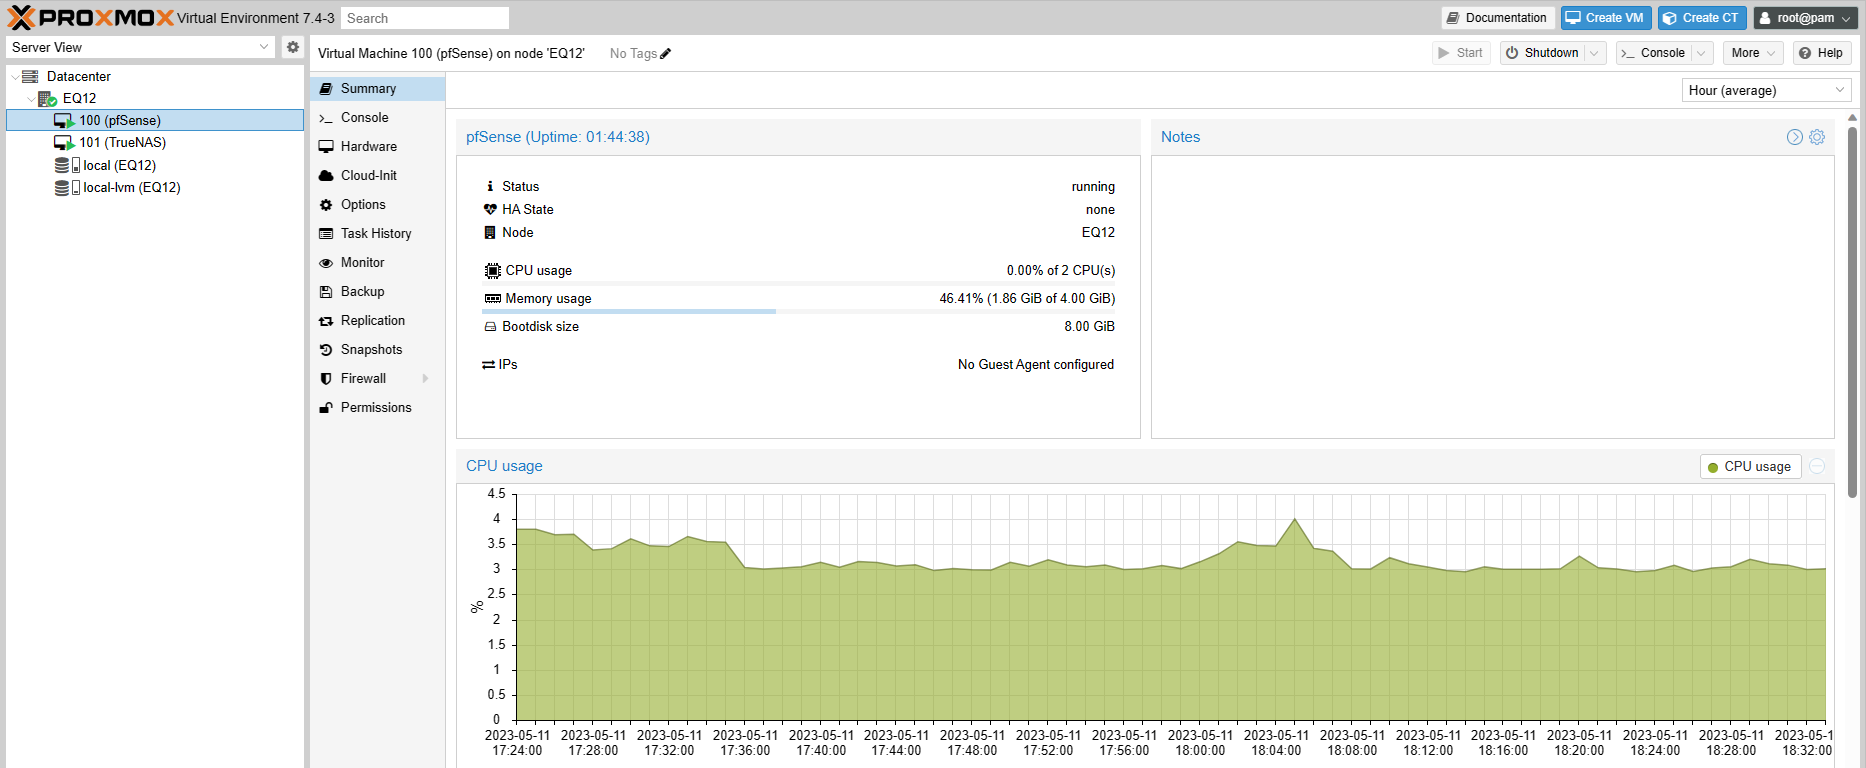The width and height of the screenshot is (1866, 768).
Task: Open the Cloud-Init tab
Action: [377, 175]
